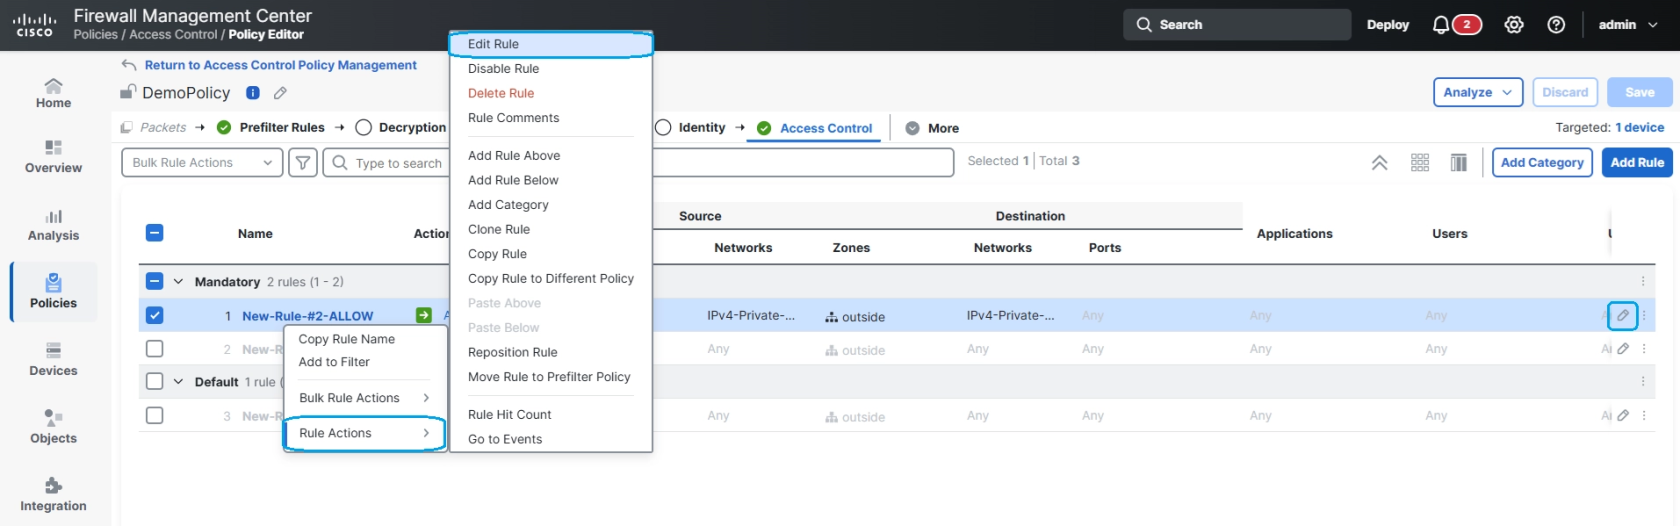Check the rule 3 row checkbox
The image size is (1680, 526).
coord(154,415)
